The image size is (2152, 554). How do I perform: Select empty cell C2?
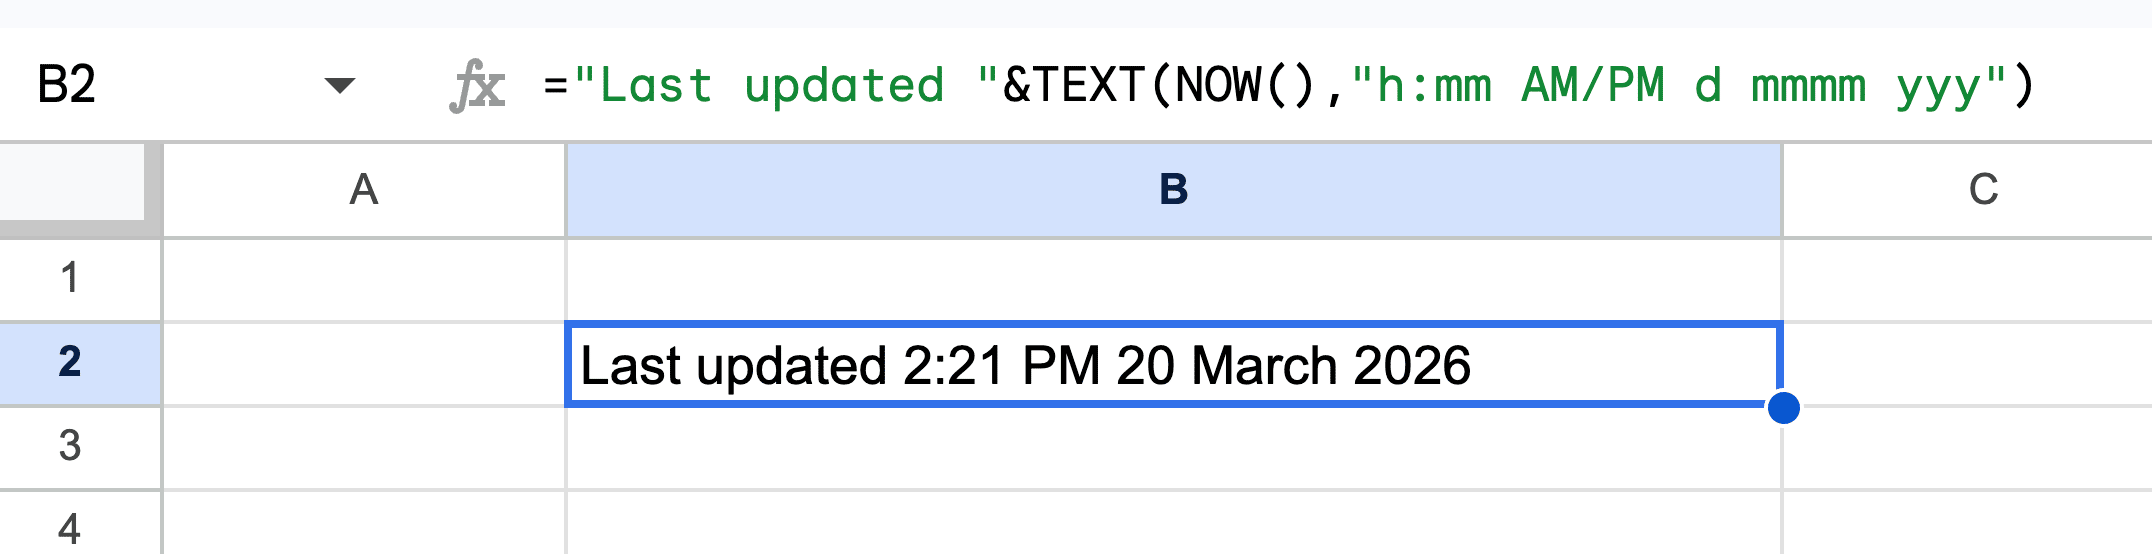[x=1966, y=364]
